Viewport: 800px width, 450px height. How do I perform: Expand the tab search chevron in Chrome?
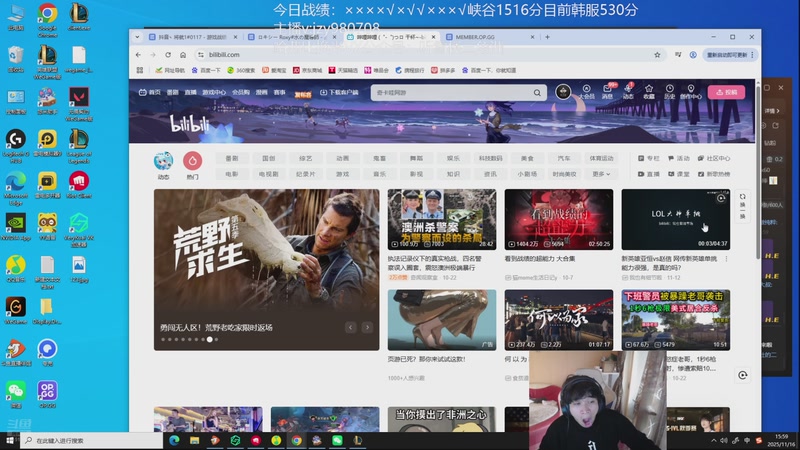(137, 37)
